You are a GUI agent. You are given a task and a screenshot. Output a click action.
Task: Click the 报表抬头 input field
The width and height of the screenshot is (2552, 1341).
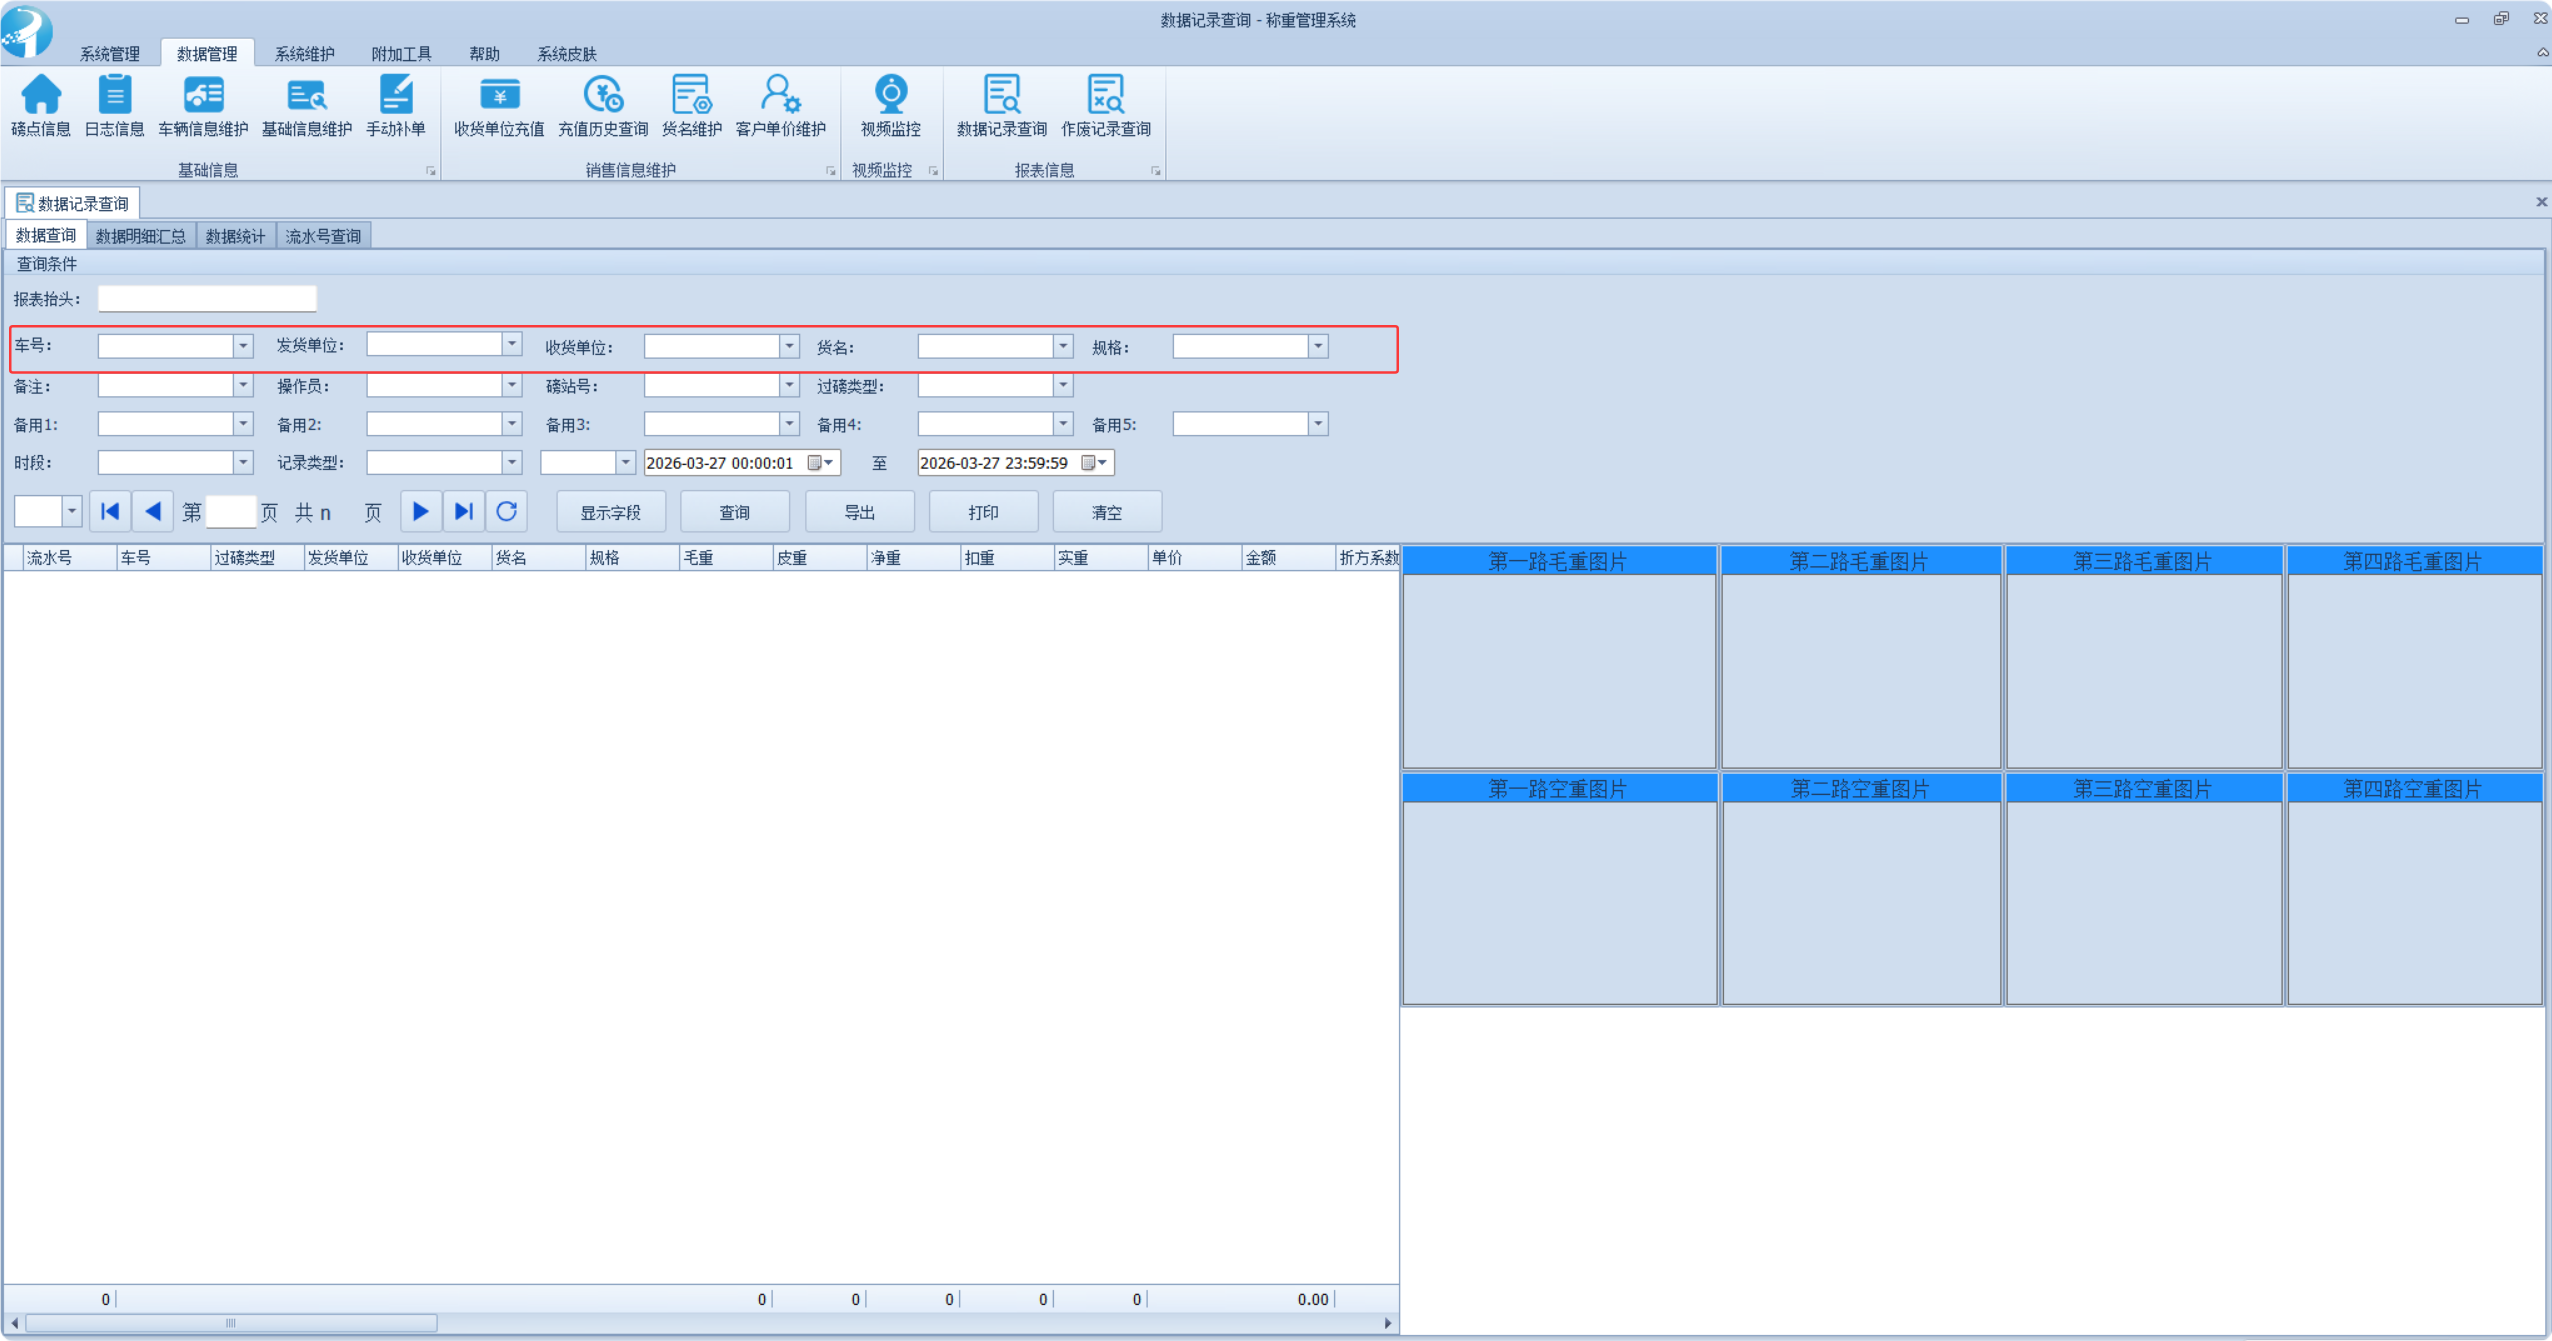[x=207, y=299]
